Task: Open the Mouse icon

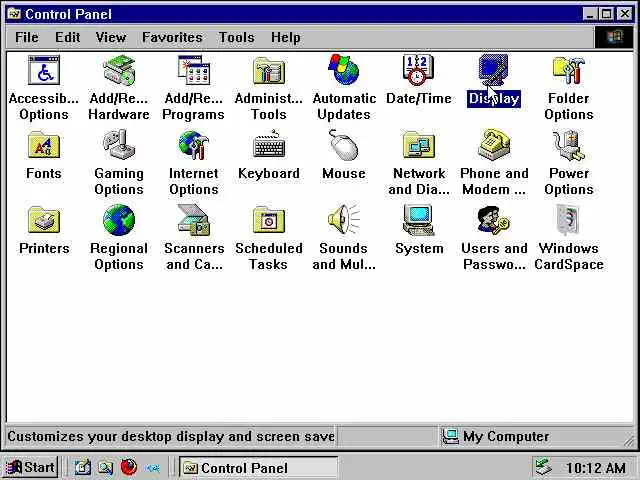Action: (x=344, y=144)
